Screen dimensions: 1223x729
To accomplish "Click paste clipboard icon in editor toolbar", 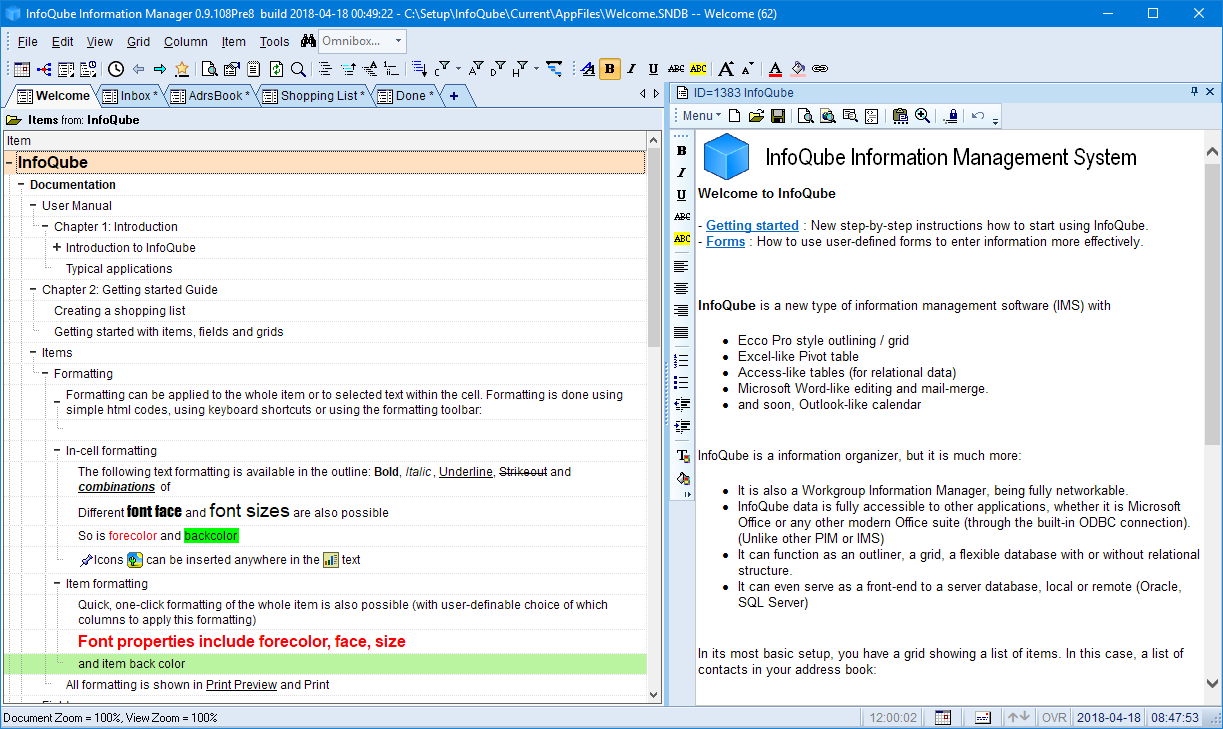I will 900,116.
